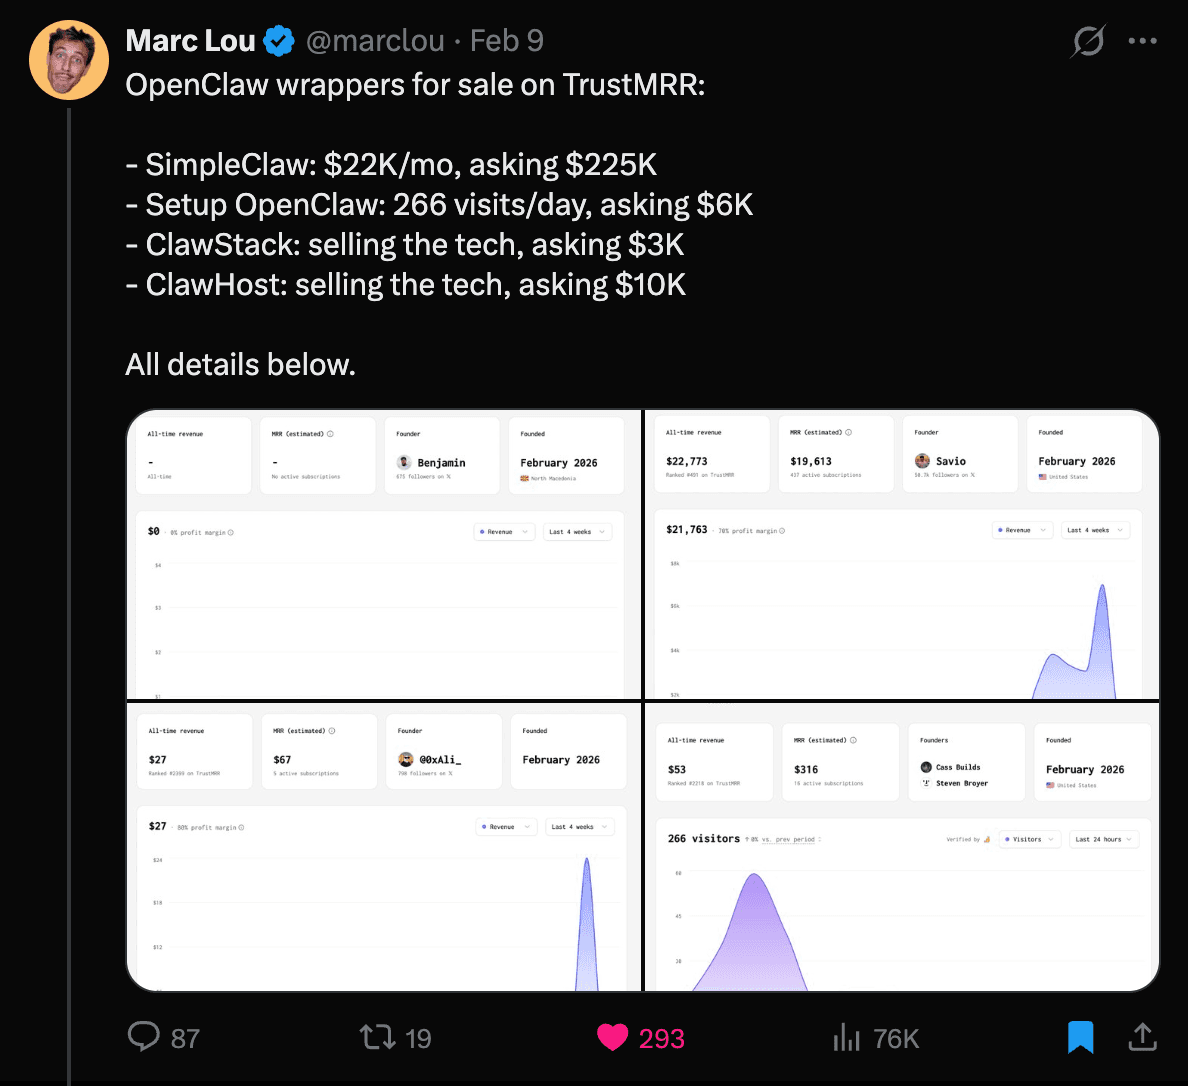
Task: Open Grok actions on the post
Action: (x=1088, y=40)
